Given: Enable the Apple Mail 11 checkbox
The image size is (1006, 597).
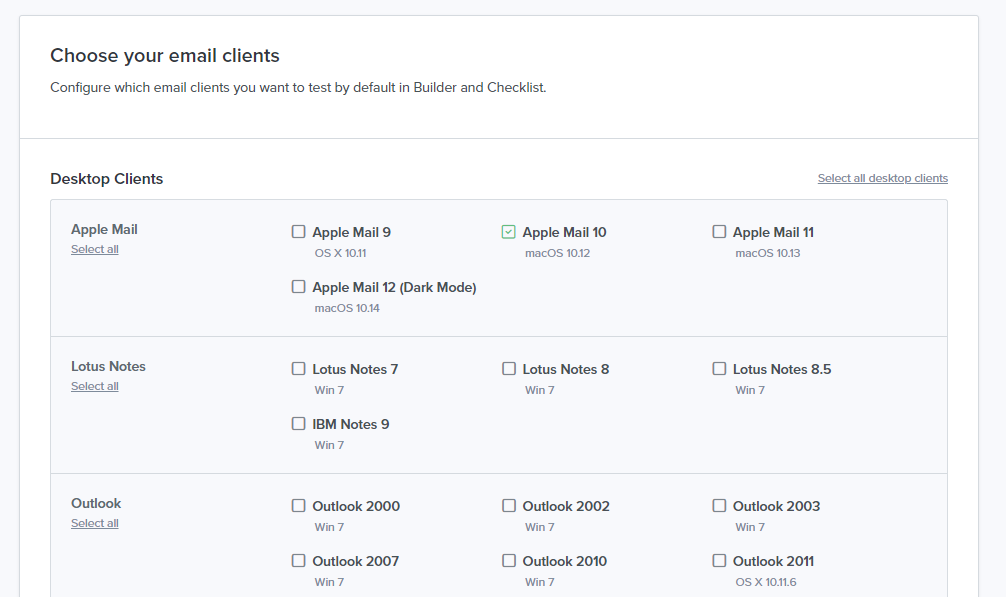Looking at the screenshot, I should [719, 232].
